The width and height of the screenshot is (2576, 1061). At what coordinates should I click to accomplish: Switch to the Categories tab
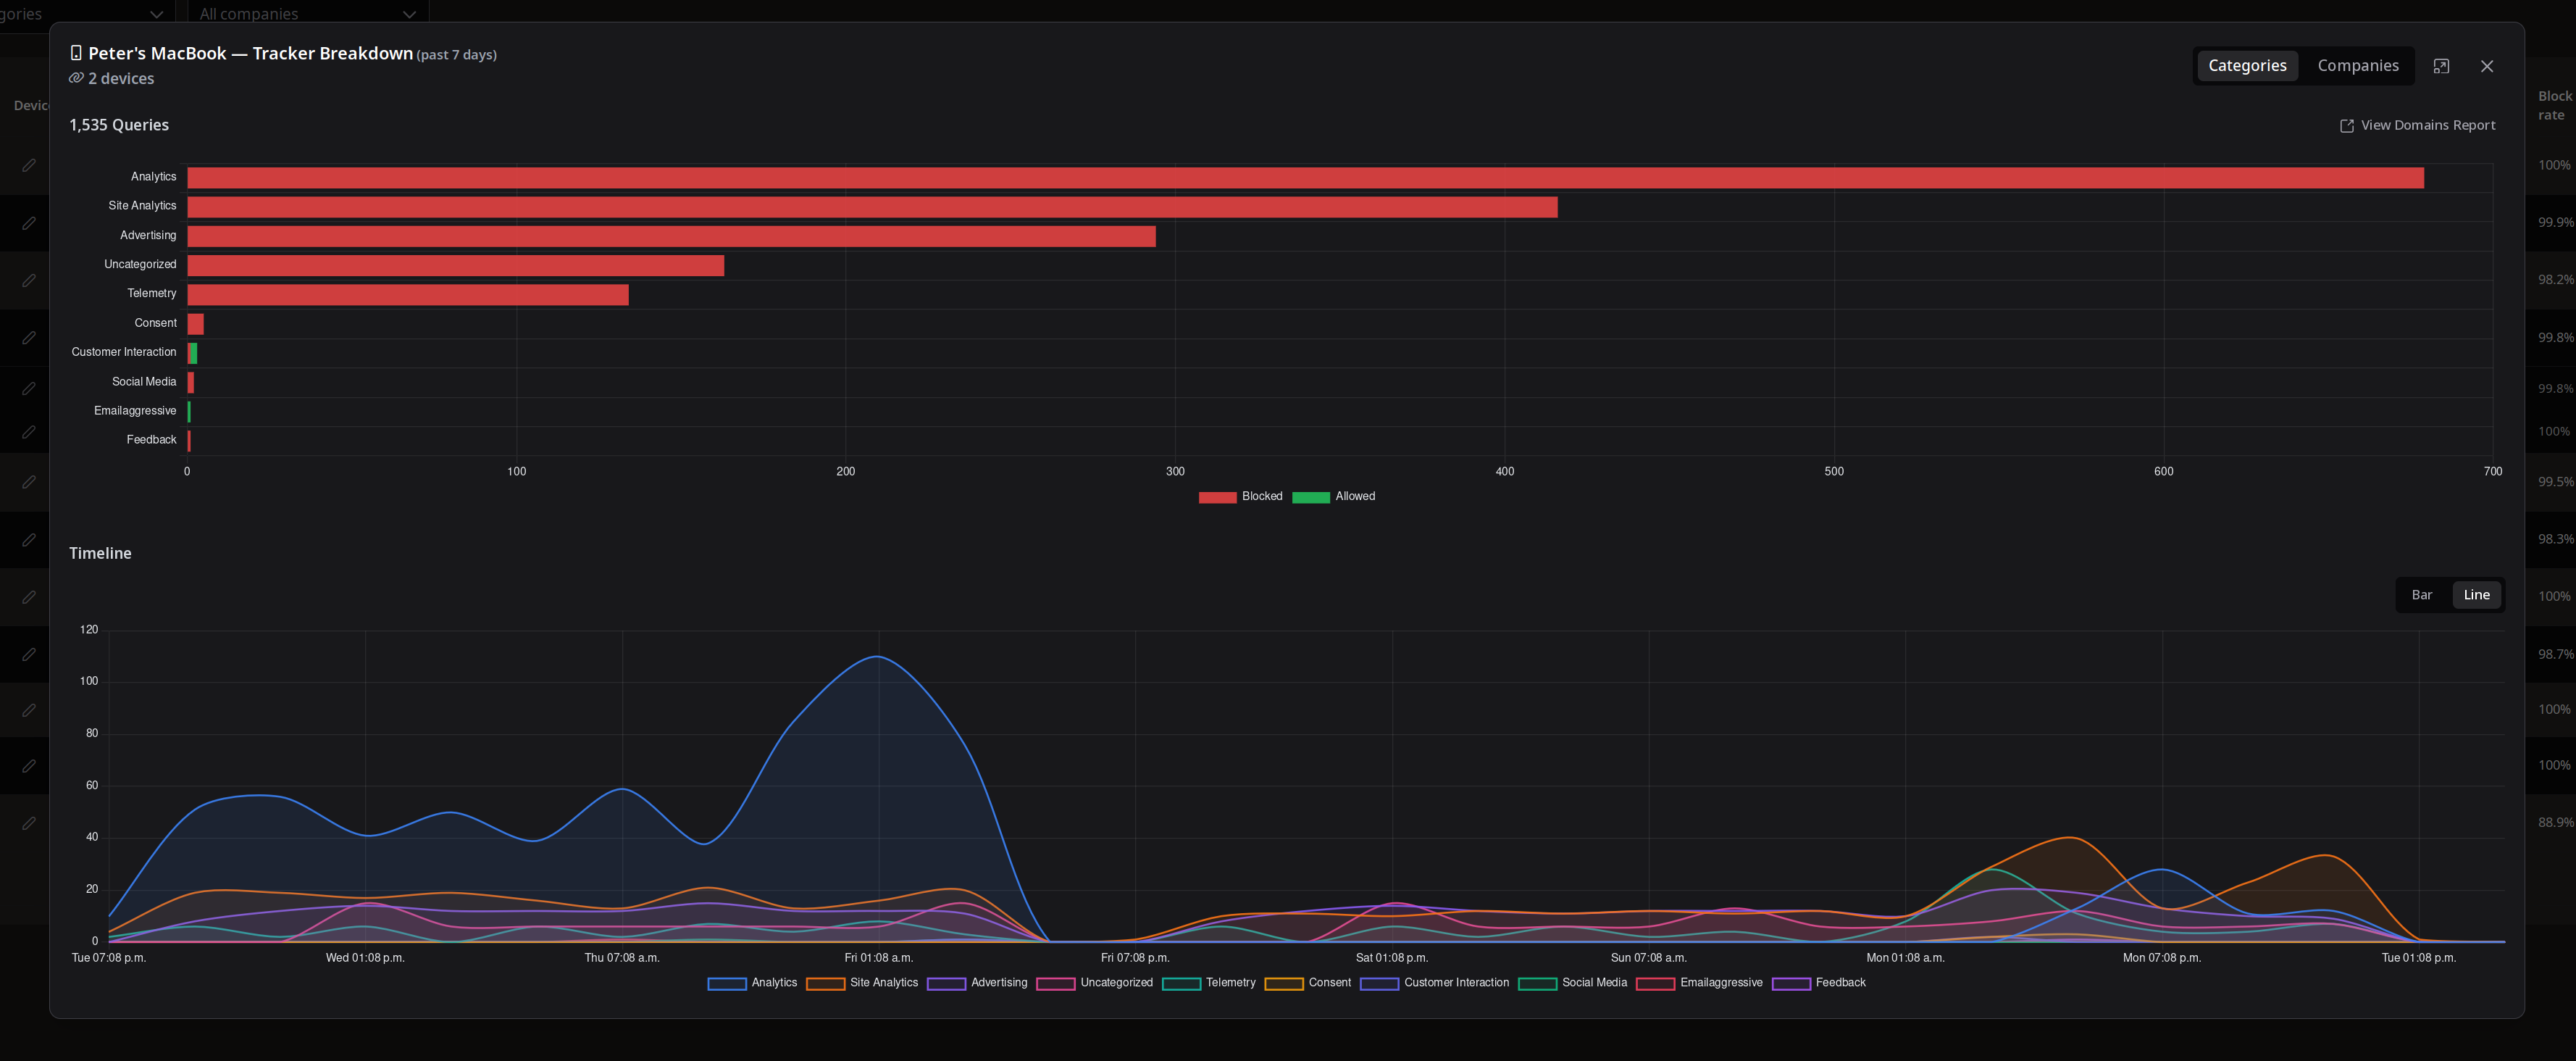[x=2247, y=66]
